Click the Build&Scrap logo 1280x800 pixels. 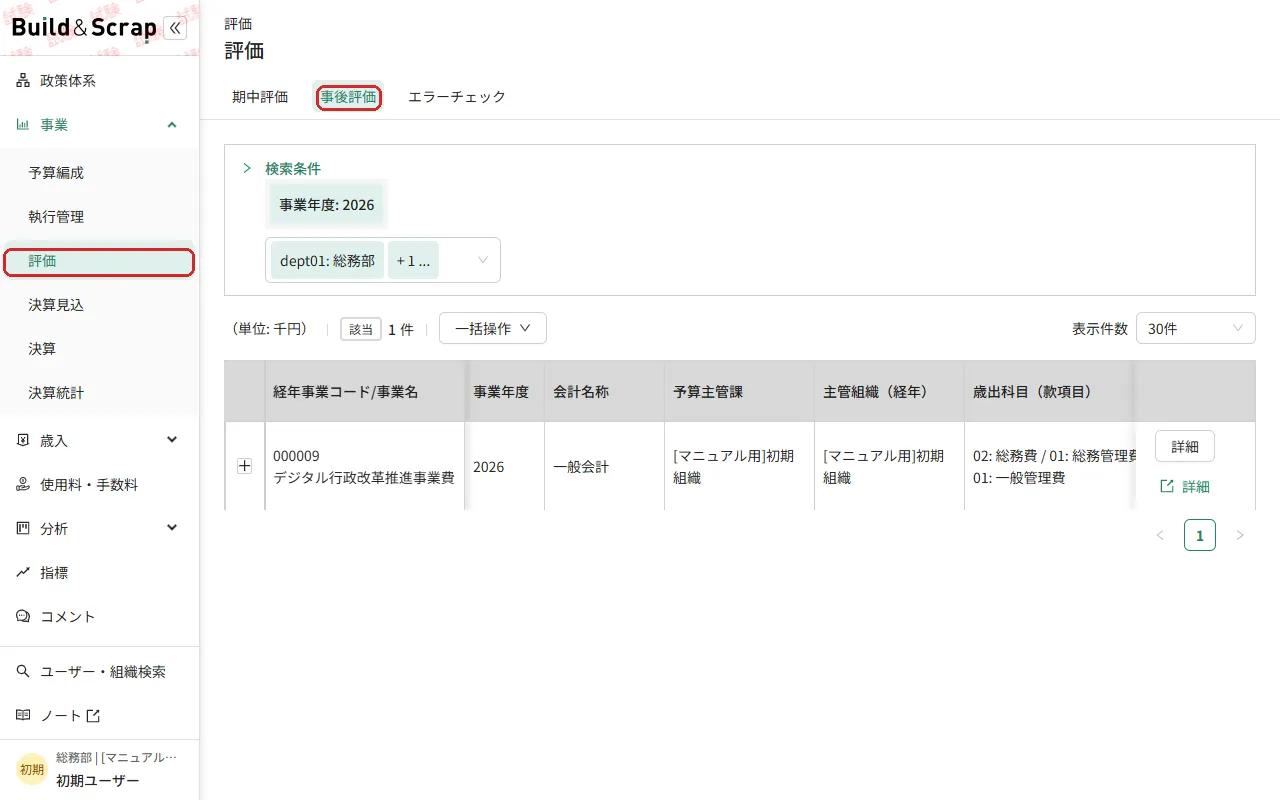tap(84, 28)
